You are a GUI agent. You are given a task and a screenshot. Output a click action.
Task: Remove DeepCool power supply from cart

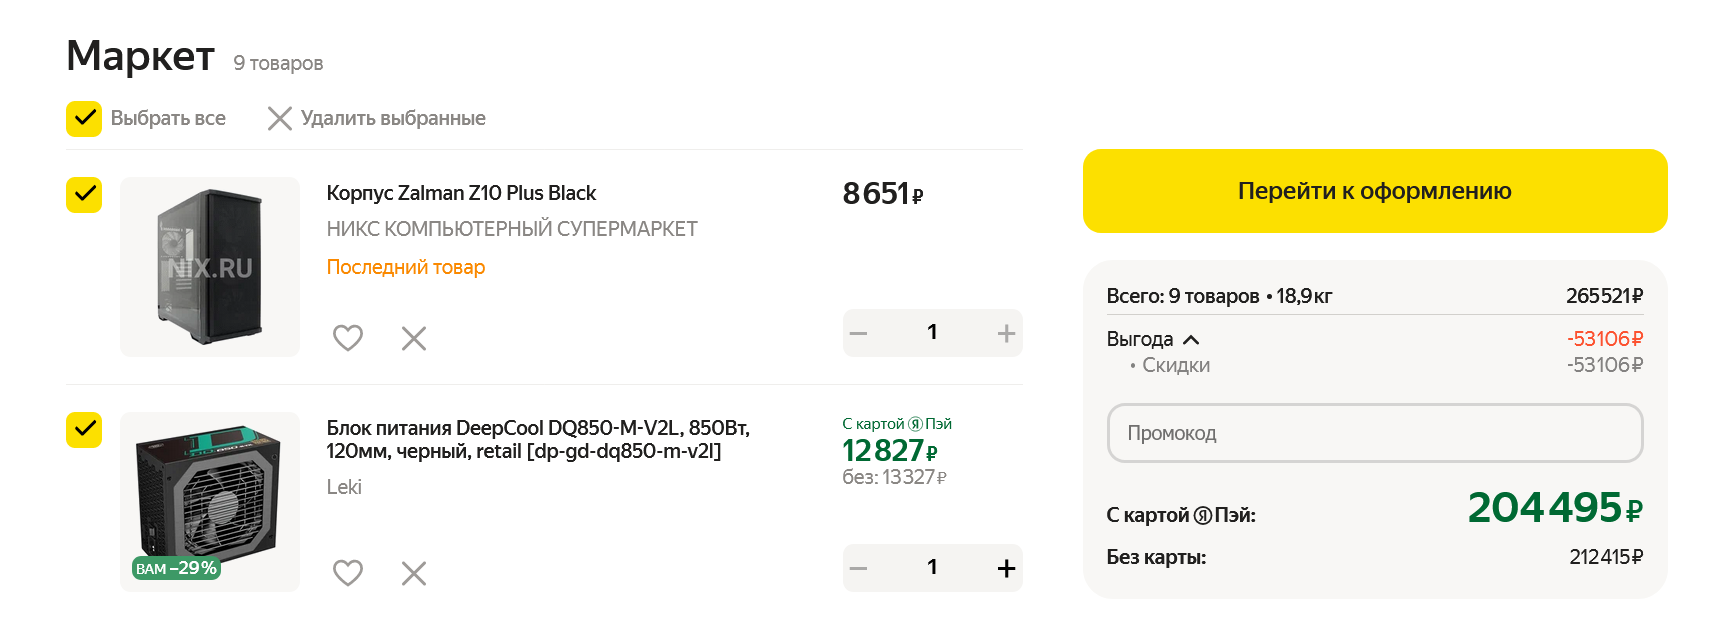click(414, 573)
